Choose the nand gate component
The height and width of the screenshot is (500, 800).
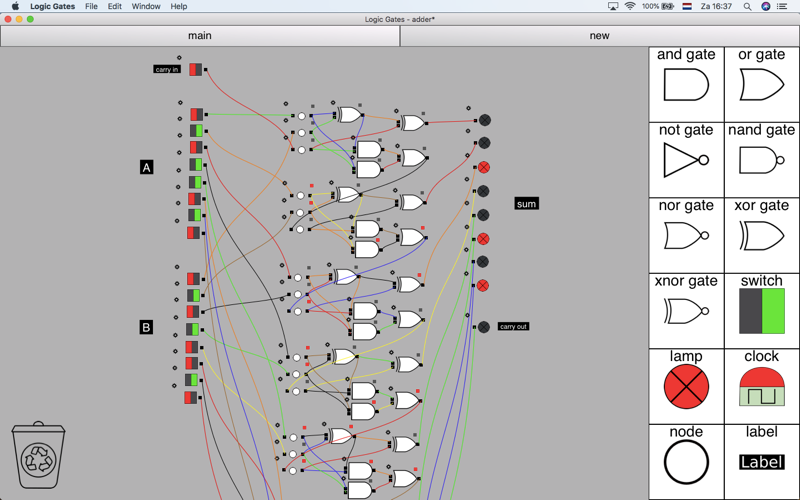[x=761, y=160]
